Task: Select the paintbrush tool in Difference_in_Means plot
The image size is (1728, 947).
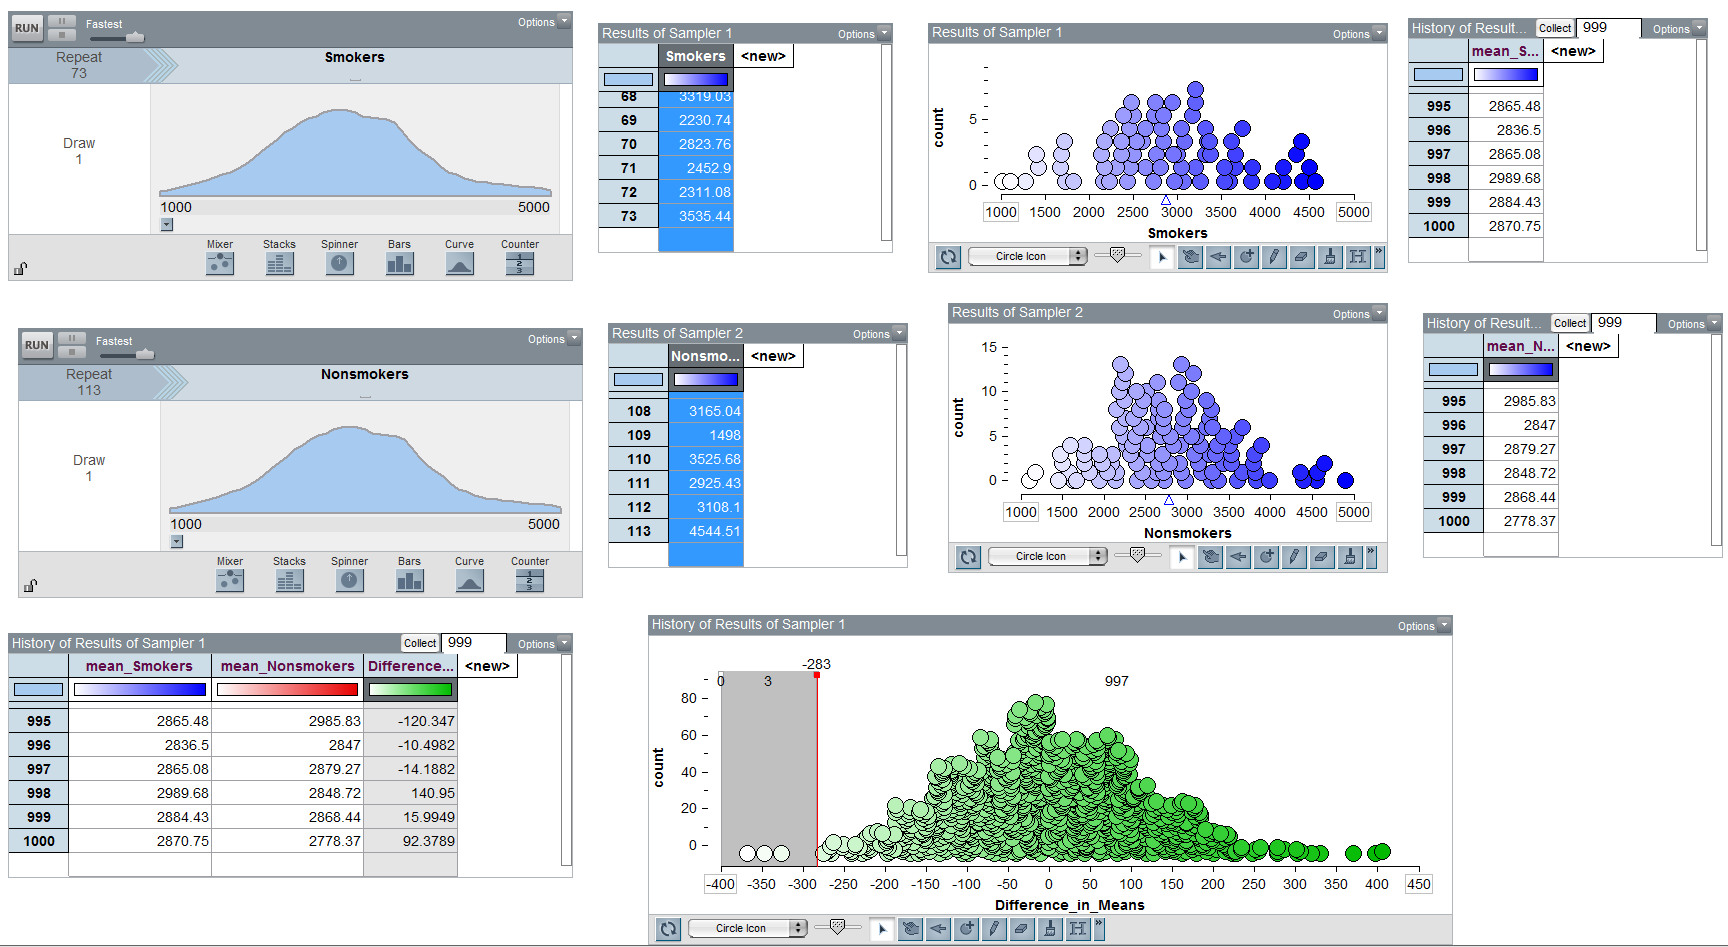Action: 1049,929
